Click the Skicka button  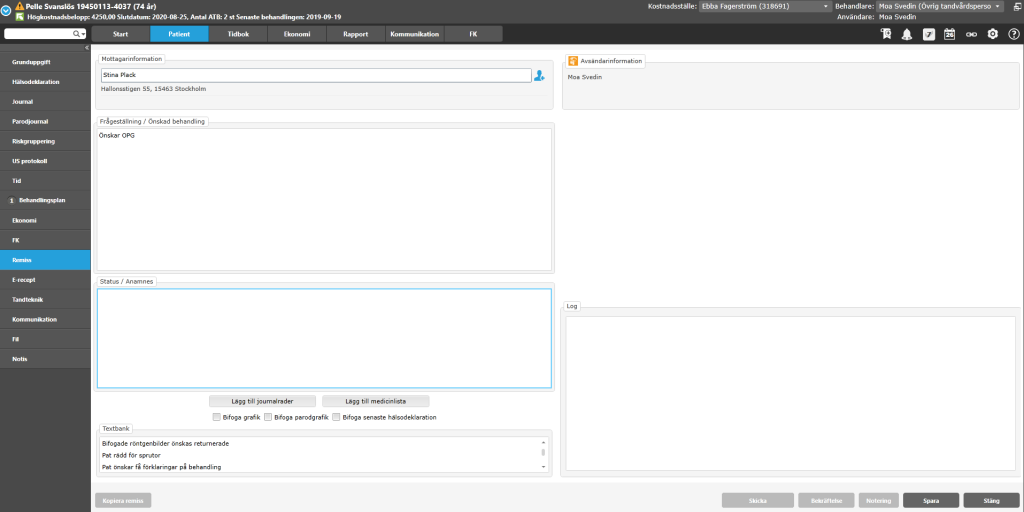(758, 501)
